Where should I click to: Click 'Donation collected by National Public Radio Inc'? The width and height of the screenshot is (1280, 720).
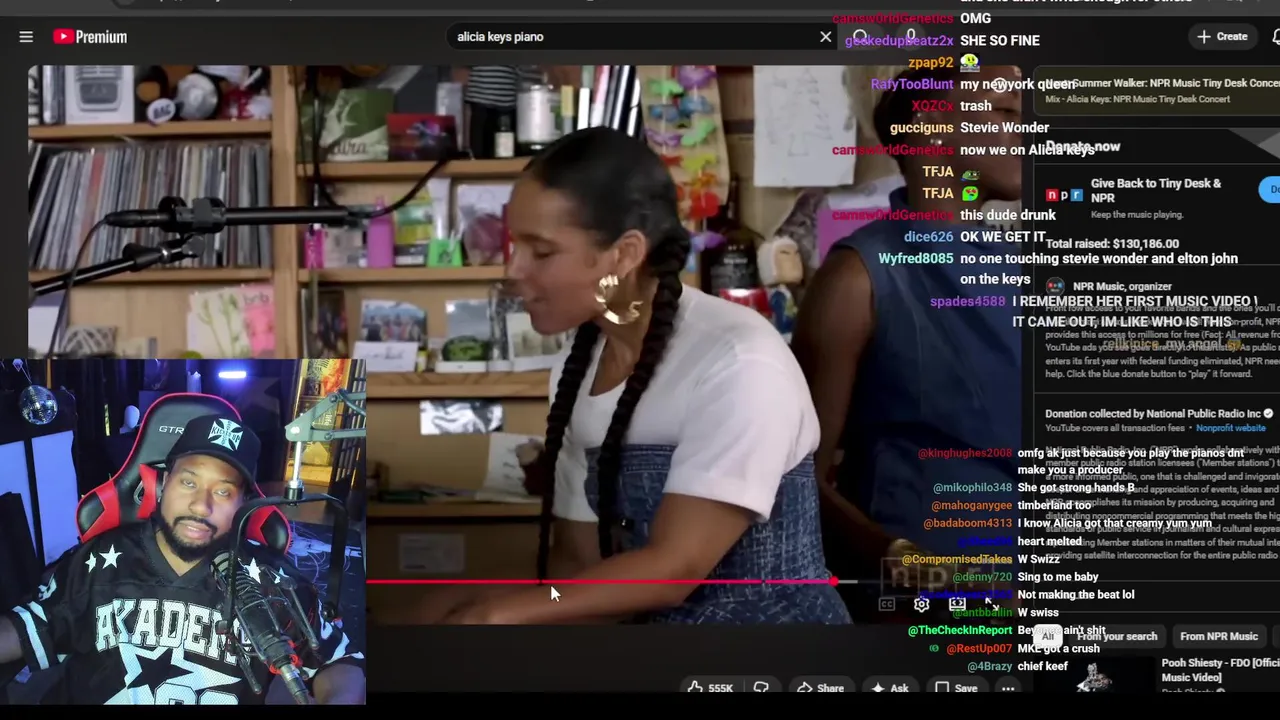click(1153, 414)
